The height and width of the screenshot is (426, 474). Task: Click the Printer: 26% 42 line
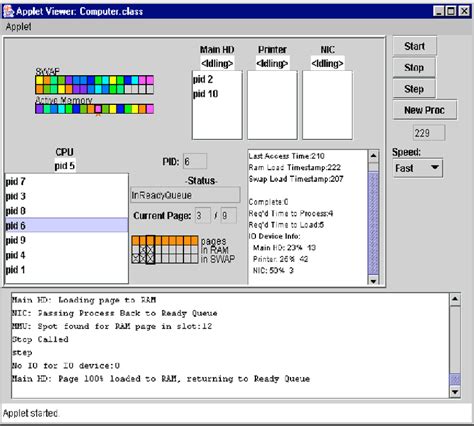280,259
